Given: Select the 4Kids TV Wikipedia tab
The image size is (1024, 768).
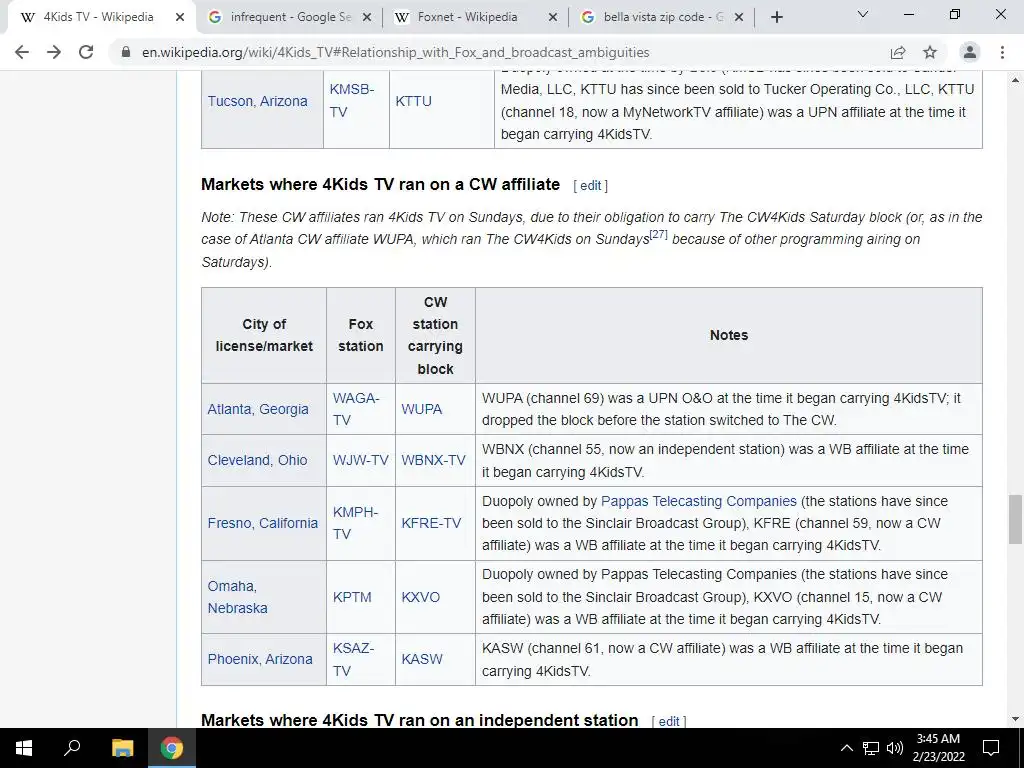Looking at the screenshot, I should tap(98, 18).
